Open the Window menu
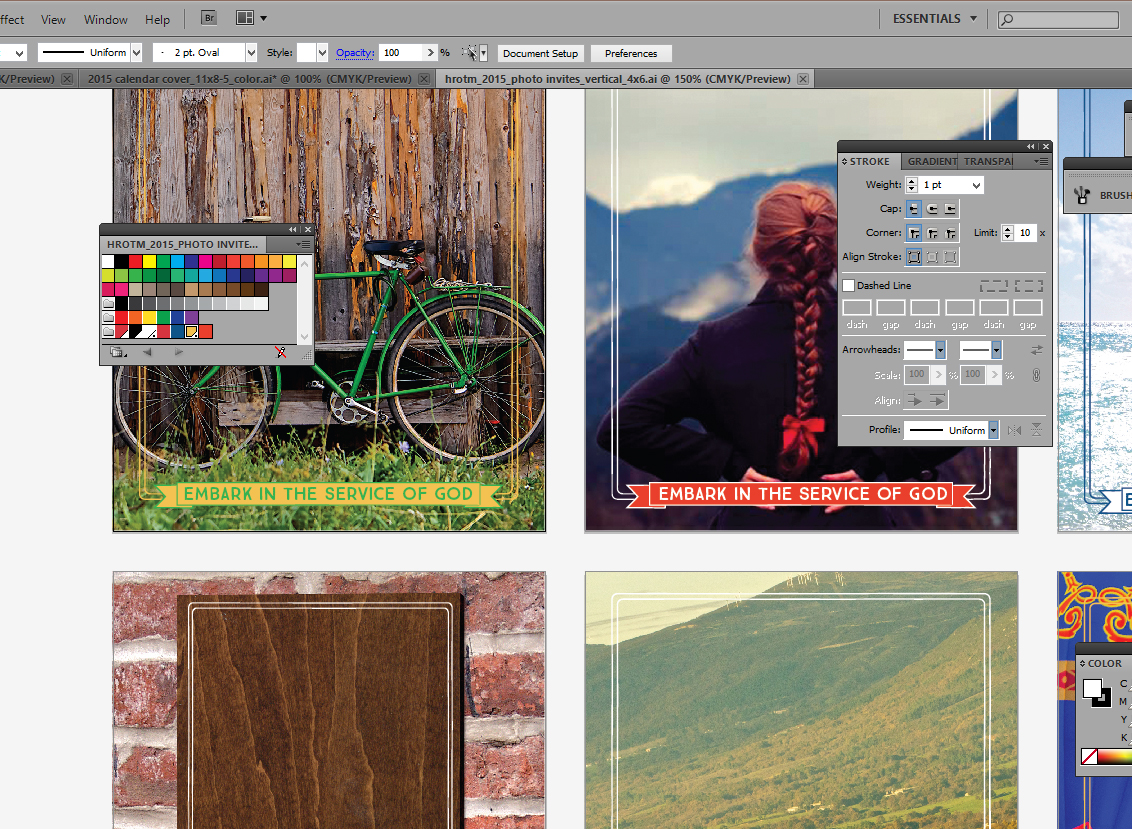 click(x=105, y=19)
